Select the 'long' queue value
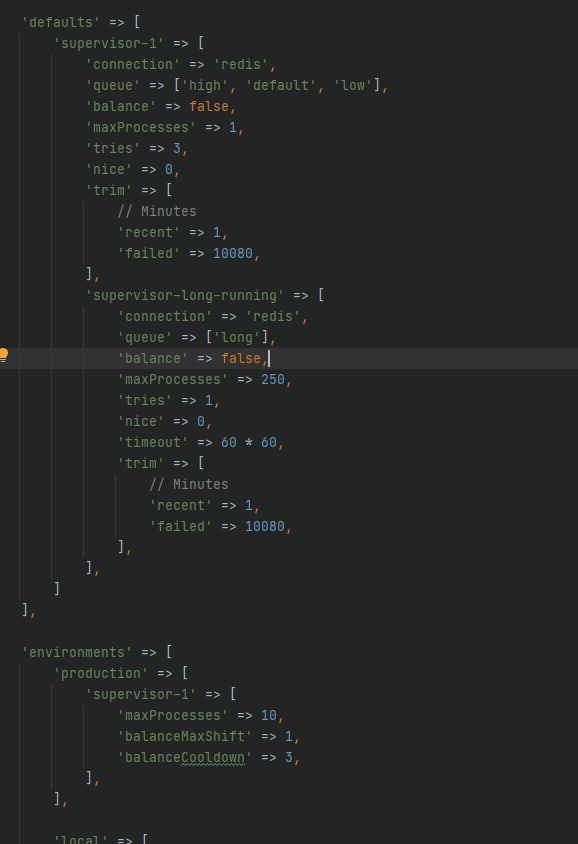Viewport: 578px width, 844px height. (x=237, y=337)
